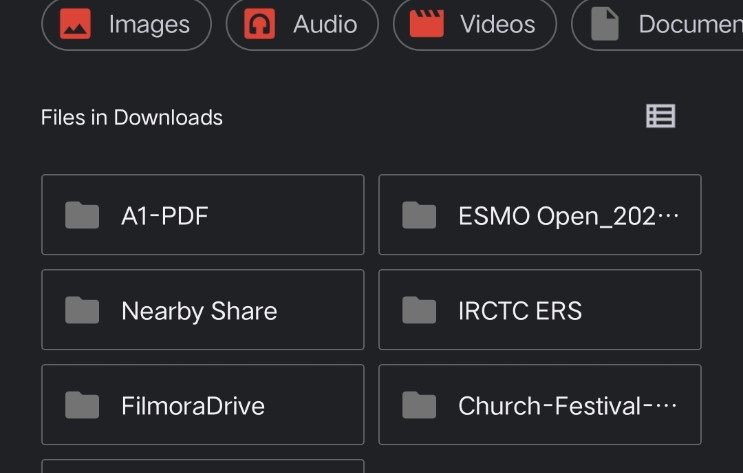Switch to list view layout icon

661,116
